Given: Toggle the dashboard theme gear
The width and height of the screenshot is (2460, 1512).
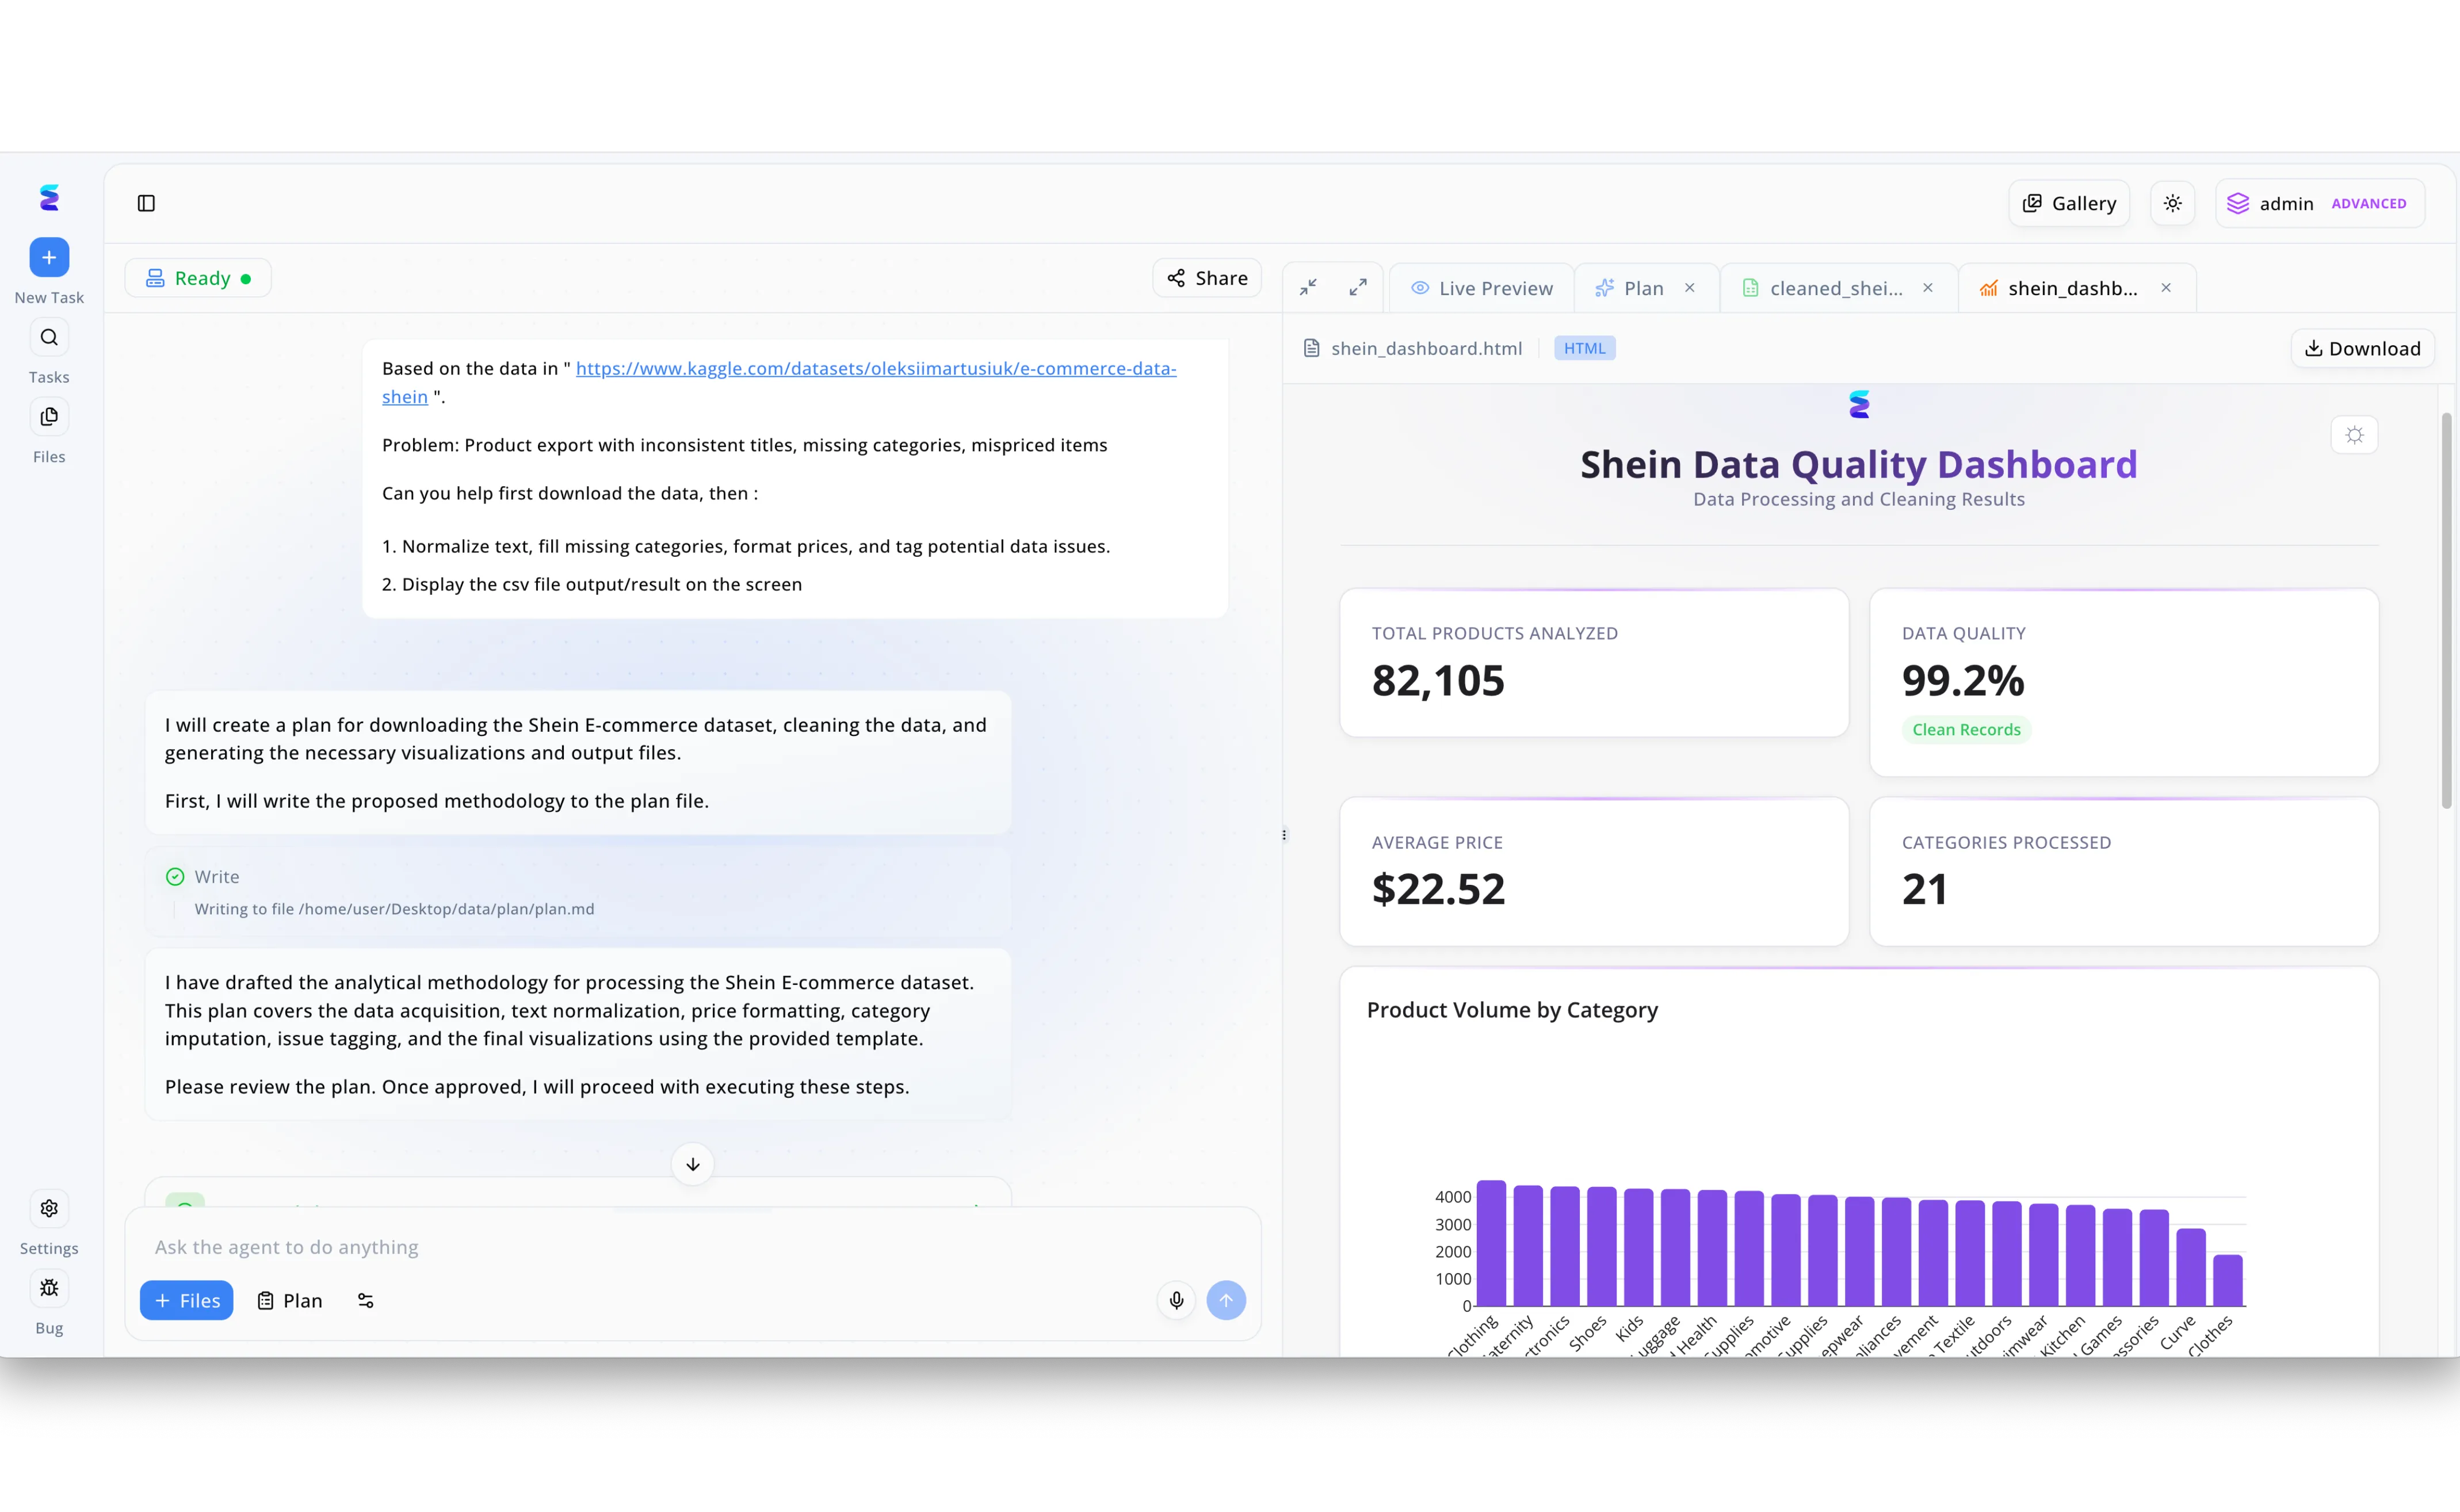Looking at the screenshot, I should click(x=2355, y=434).
